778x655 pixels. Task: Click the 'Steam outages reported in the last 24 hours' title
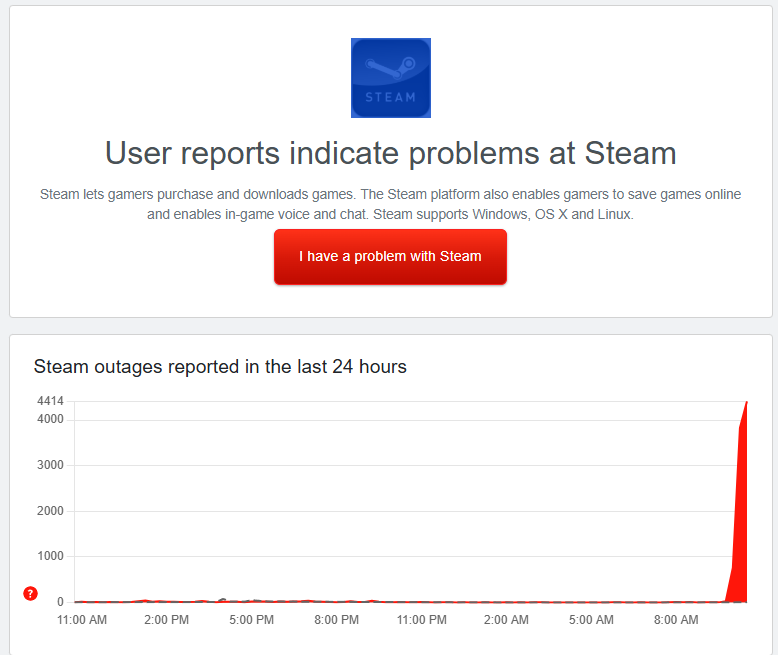[220, 366]
